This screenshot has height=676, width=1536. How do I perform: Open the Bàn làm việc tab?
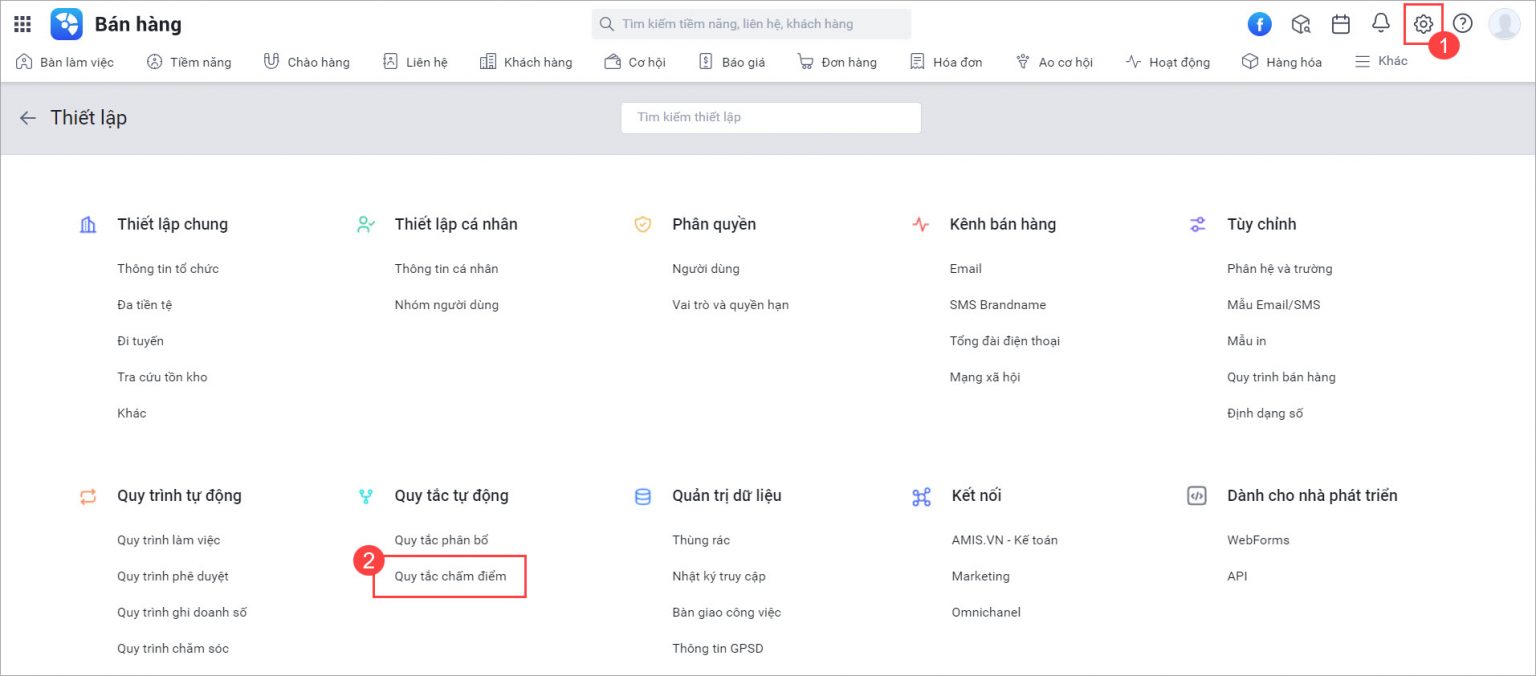tap(66, 62)
